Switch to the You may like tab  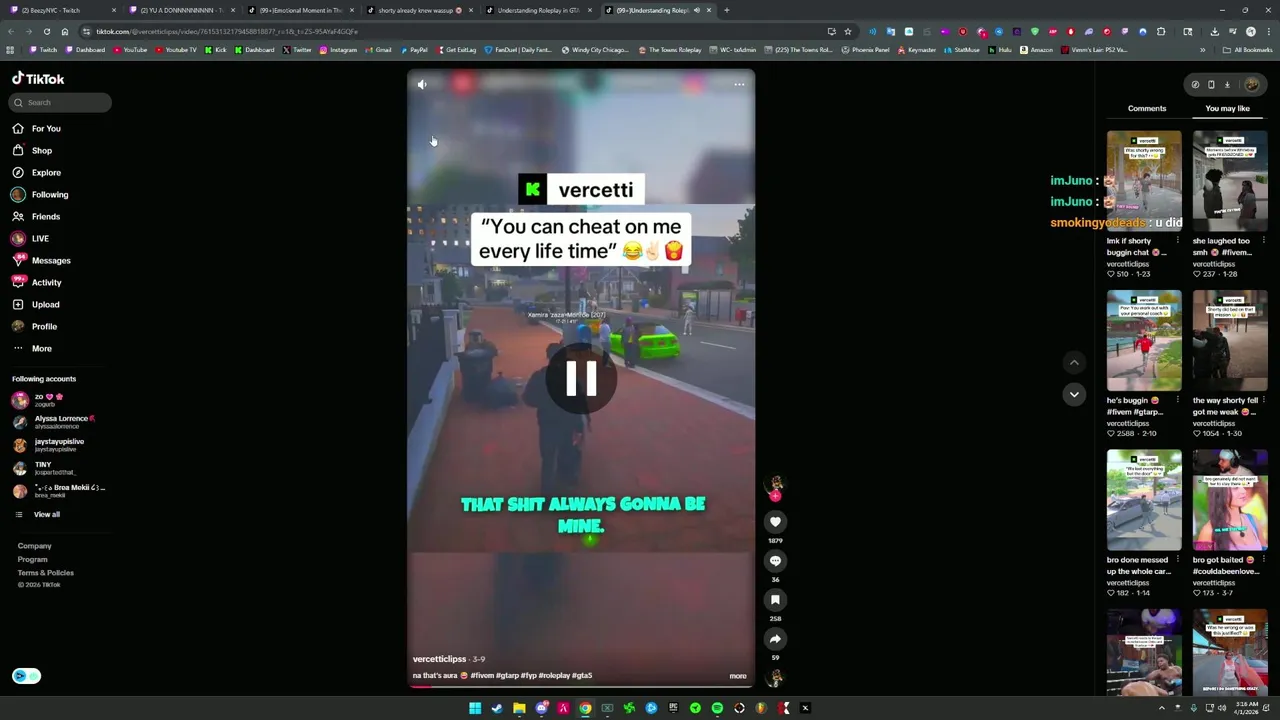[1227, 108]
